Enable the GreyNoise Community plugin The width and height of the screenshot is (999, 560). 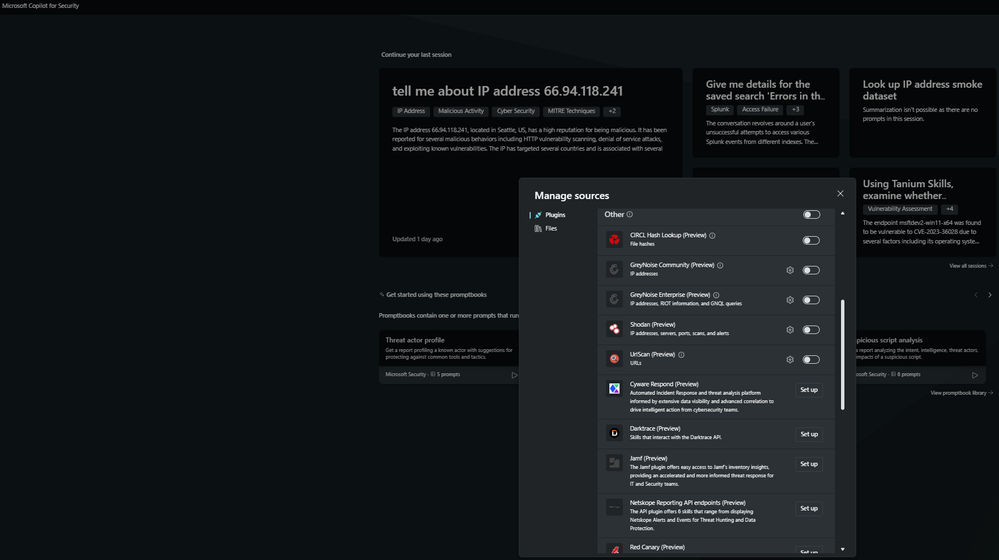click(811, 270)
